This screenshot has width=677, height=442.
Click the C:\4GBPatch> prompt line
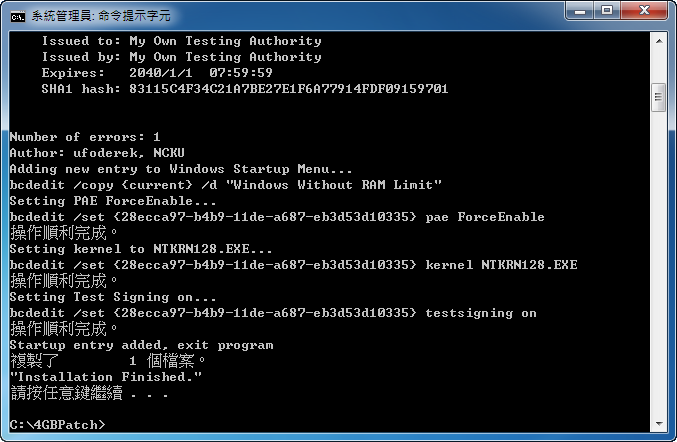point(57,425)
